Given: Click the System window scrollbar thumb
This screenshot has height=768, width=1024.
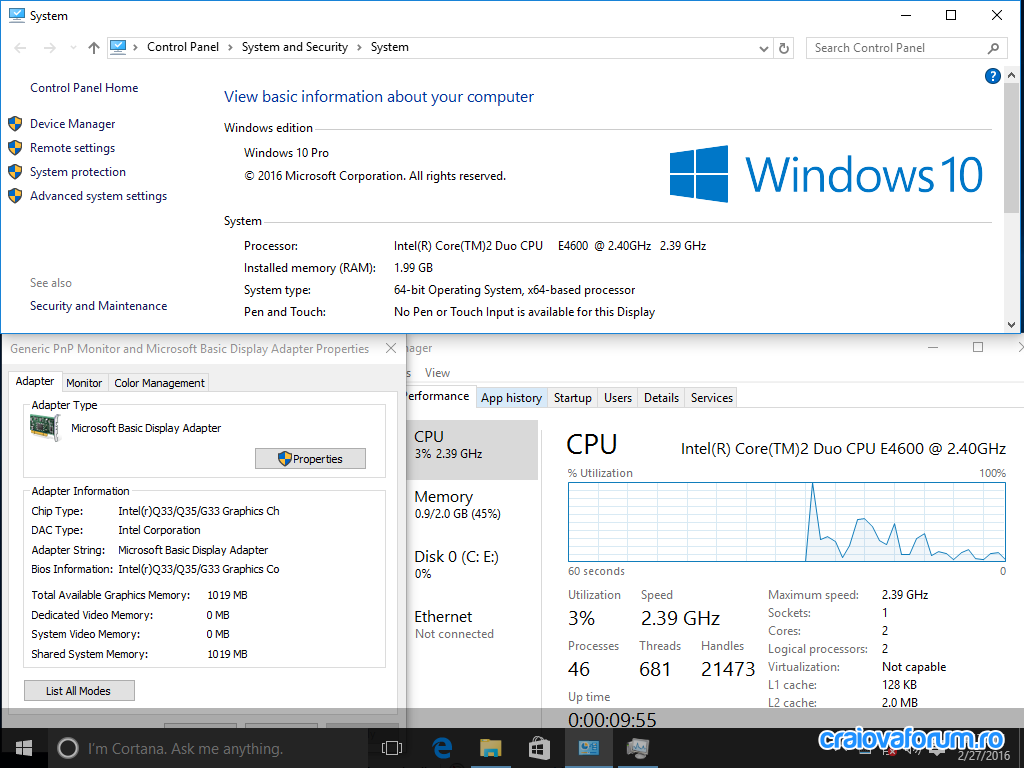Looking at the screenshot, I should pos(1011,148).
